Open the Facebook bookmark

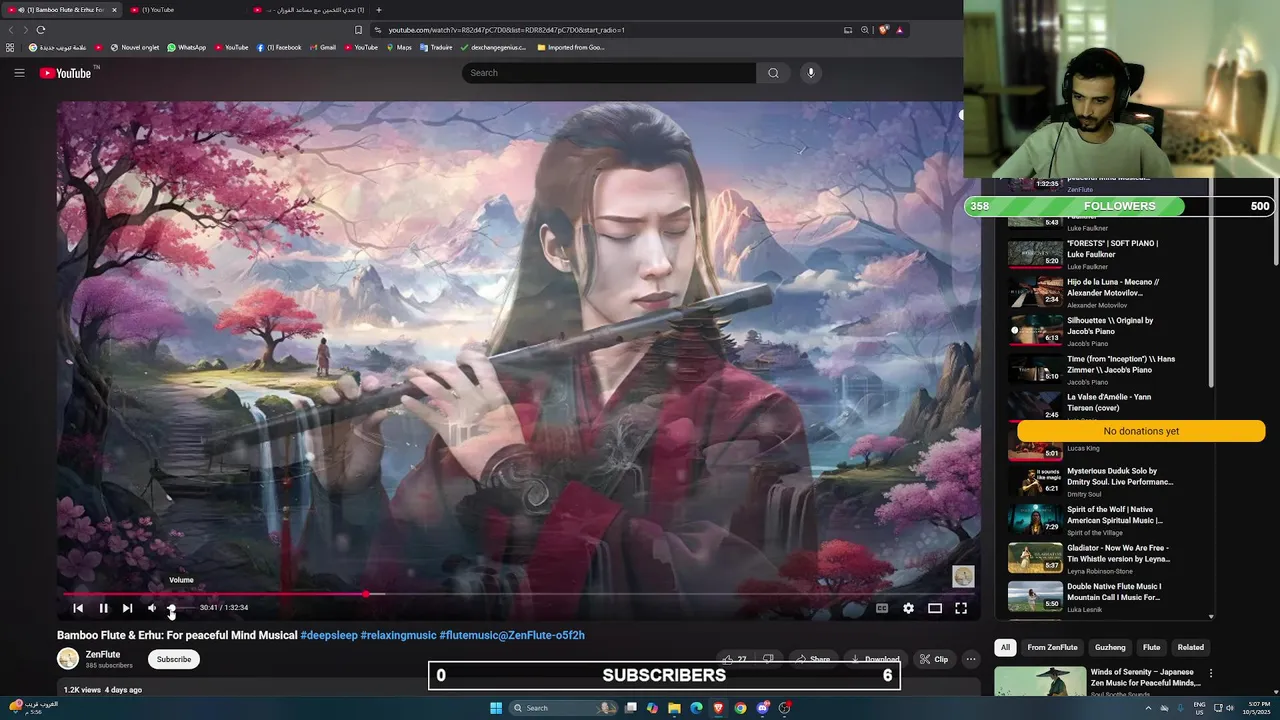(x=279, y=47)
